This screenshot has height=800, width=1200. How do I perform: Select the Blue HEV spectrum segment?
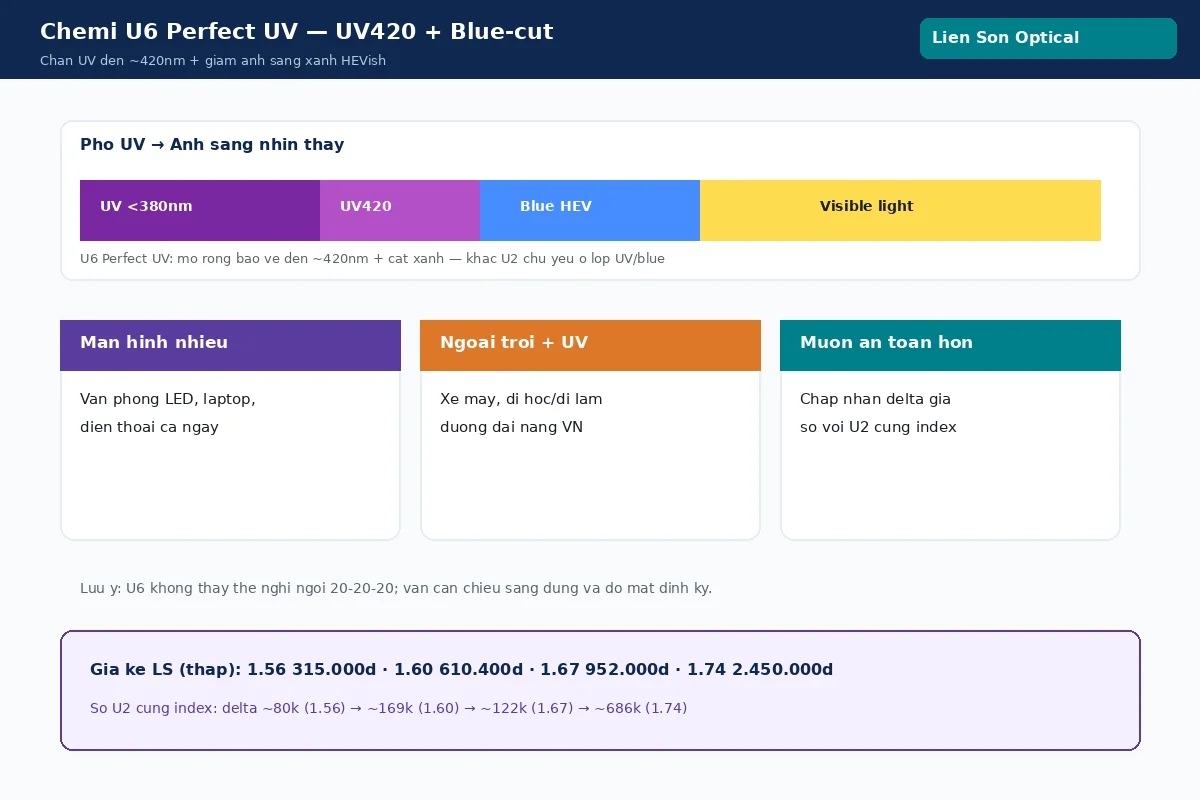click(x=590, y=210)
